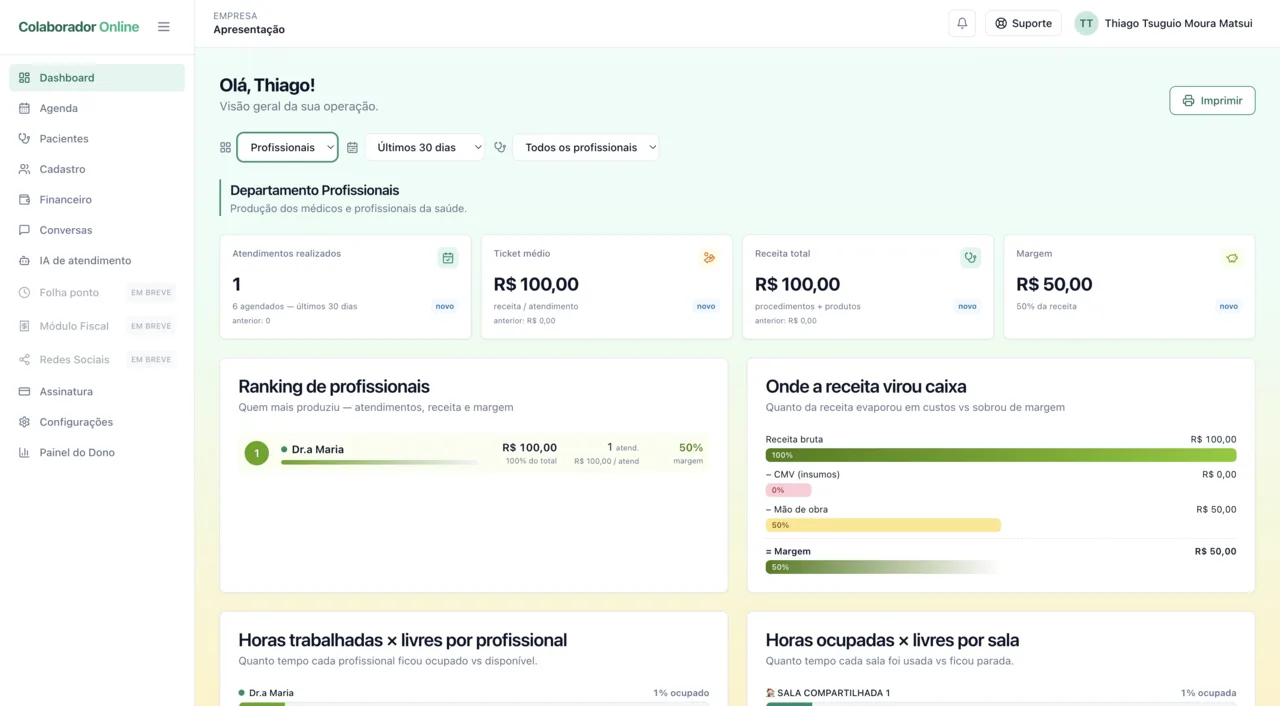Click novo badge on Atendimentos realizados card
This screenshot has height=706, width=1280.
click(x=445, y=306)
